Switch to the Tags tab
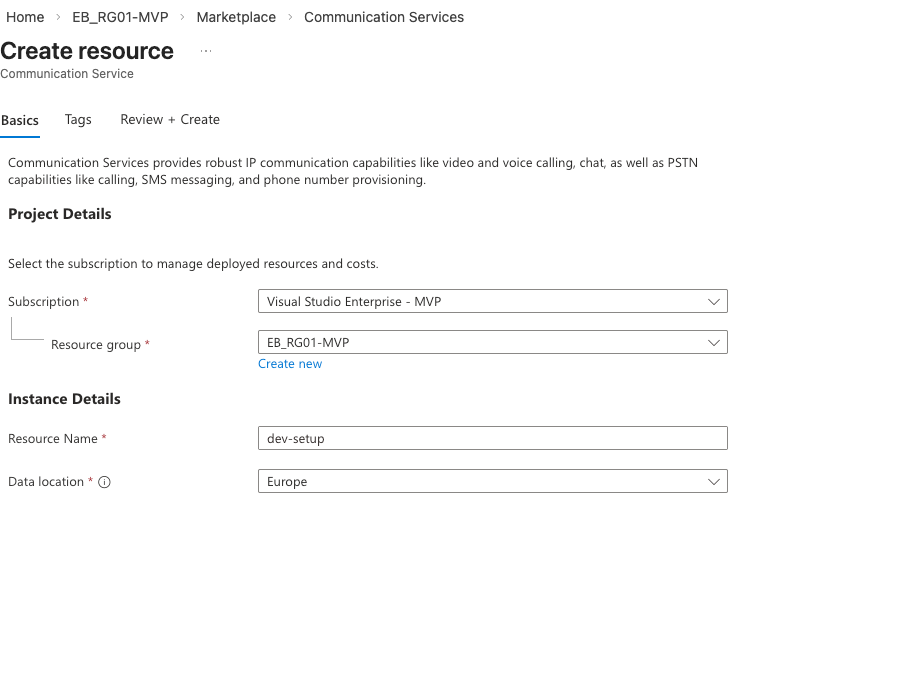The width and height of the screenshot is (900, 696). [78, 119]
